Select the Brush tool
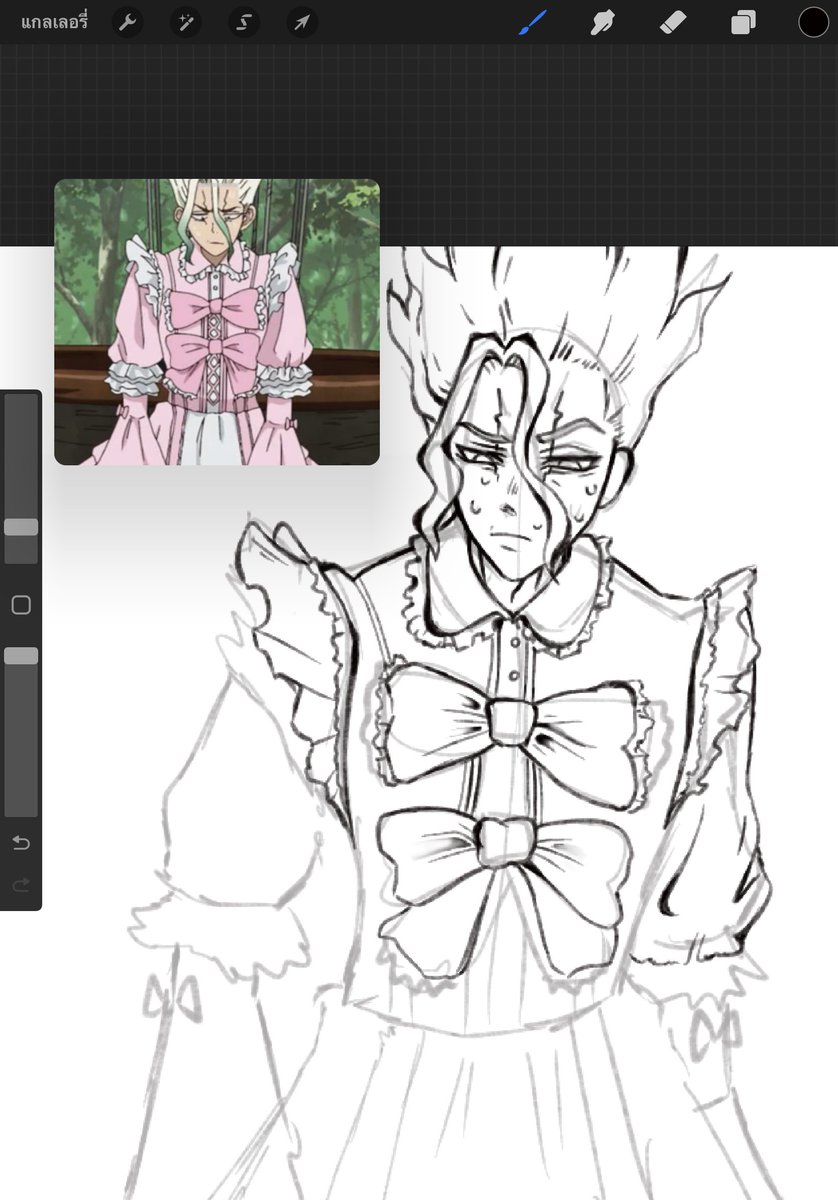Viewport: 838px width, 1200px height. 533,22
